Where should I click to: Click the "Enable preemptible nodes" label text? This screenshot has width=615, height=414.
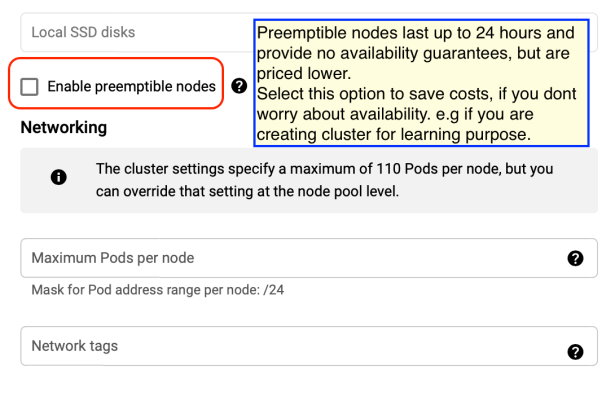131,87
